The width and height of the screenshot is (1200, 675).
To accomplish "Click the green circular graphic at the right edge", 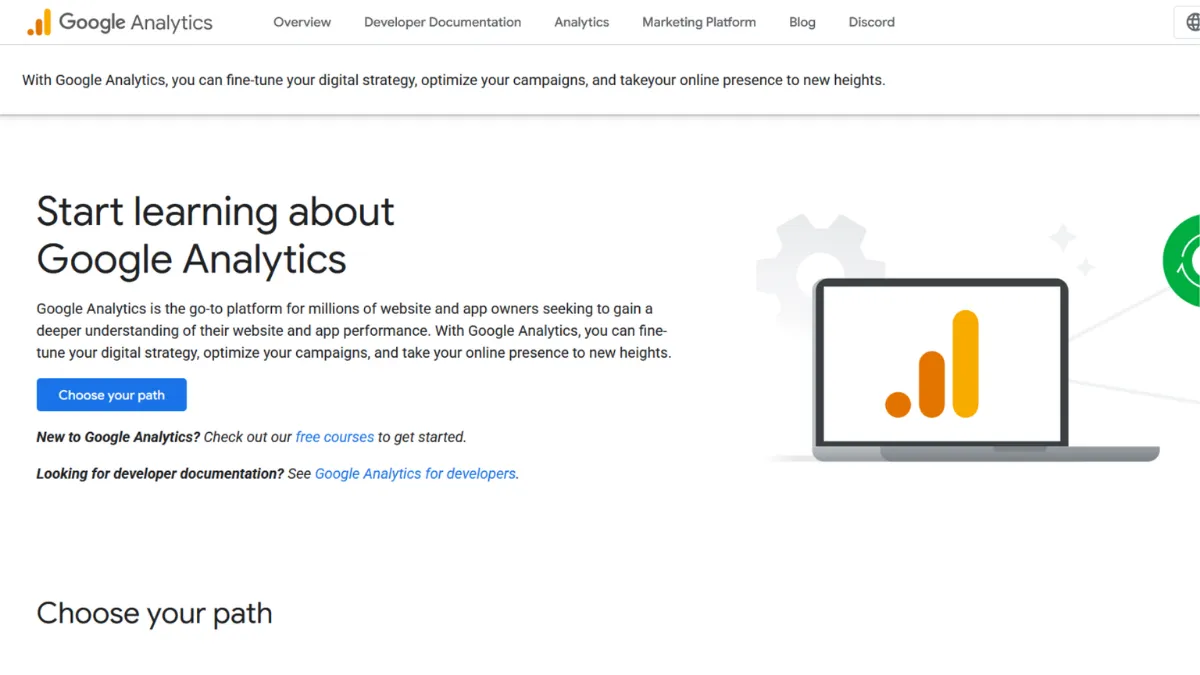I will coord(1190,260).
